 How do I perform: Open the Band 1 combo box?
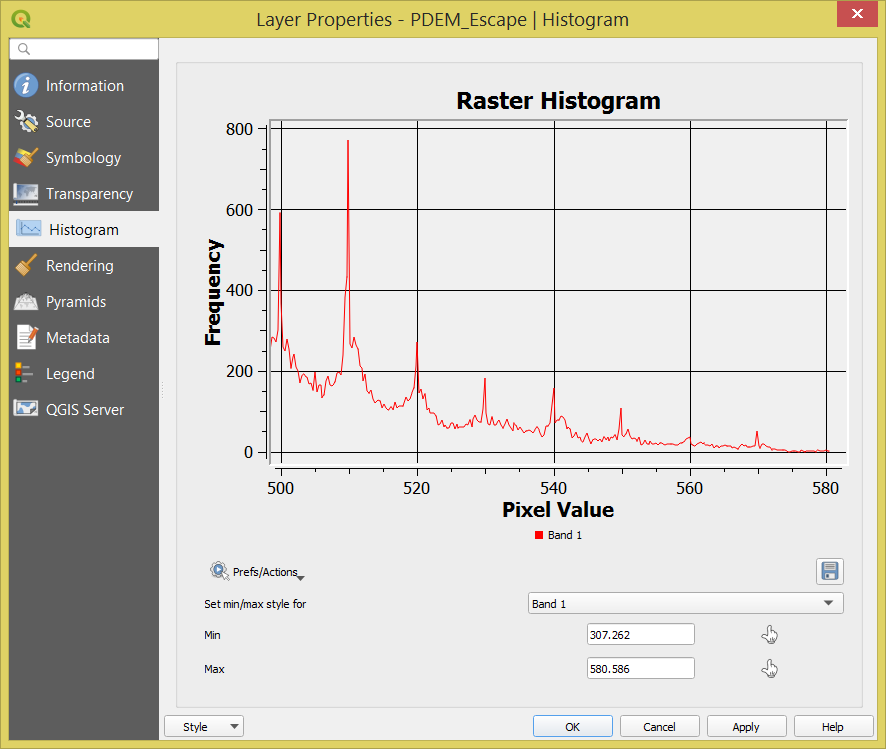685,603
